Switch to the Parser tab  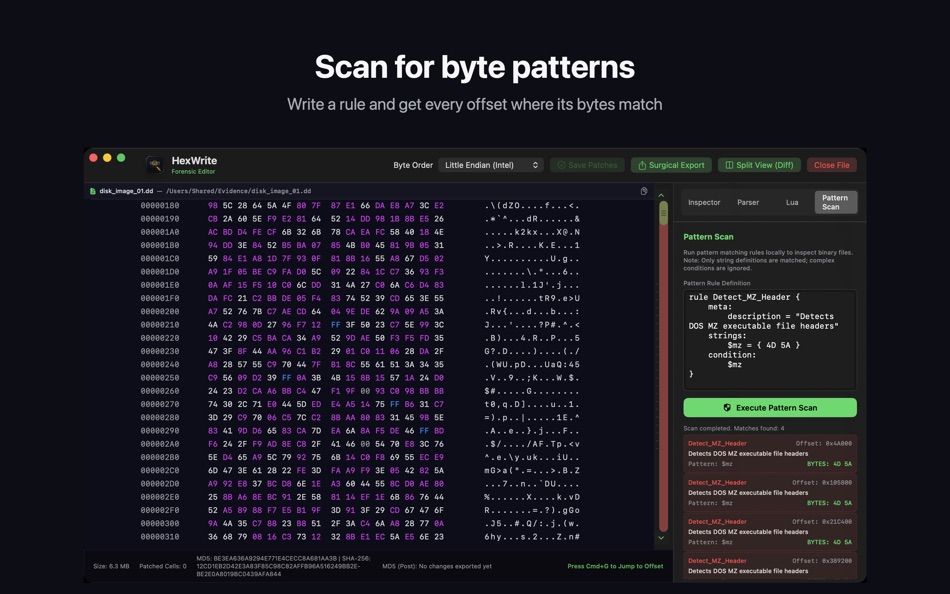(748, 202)
